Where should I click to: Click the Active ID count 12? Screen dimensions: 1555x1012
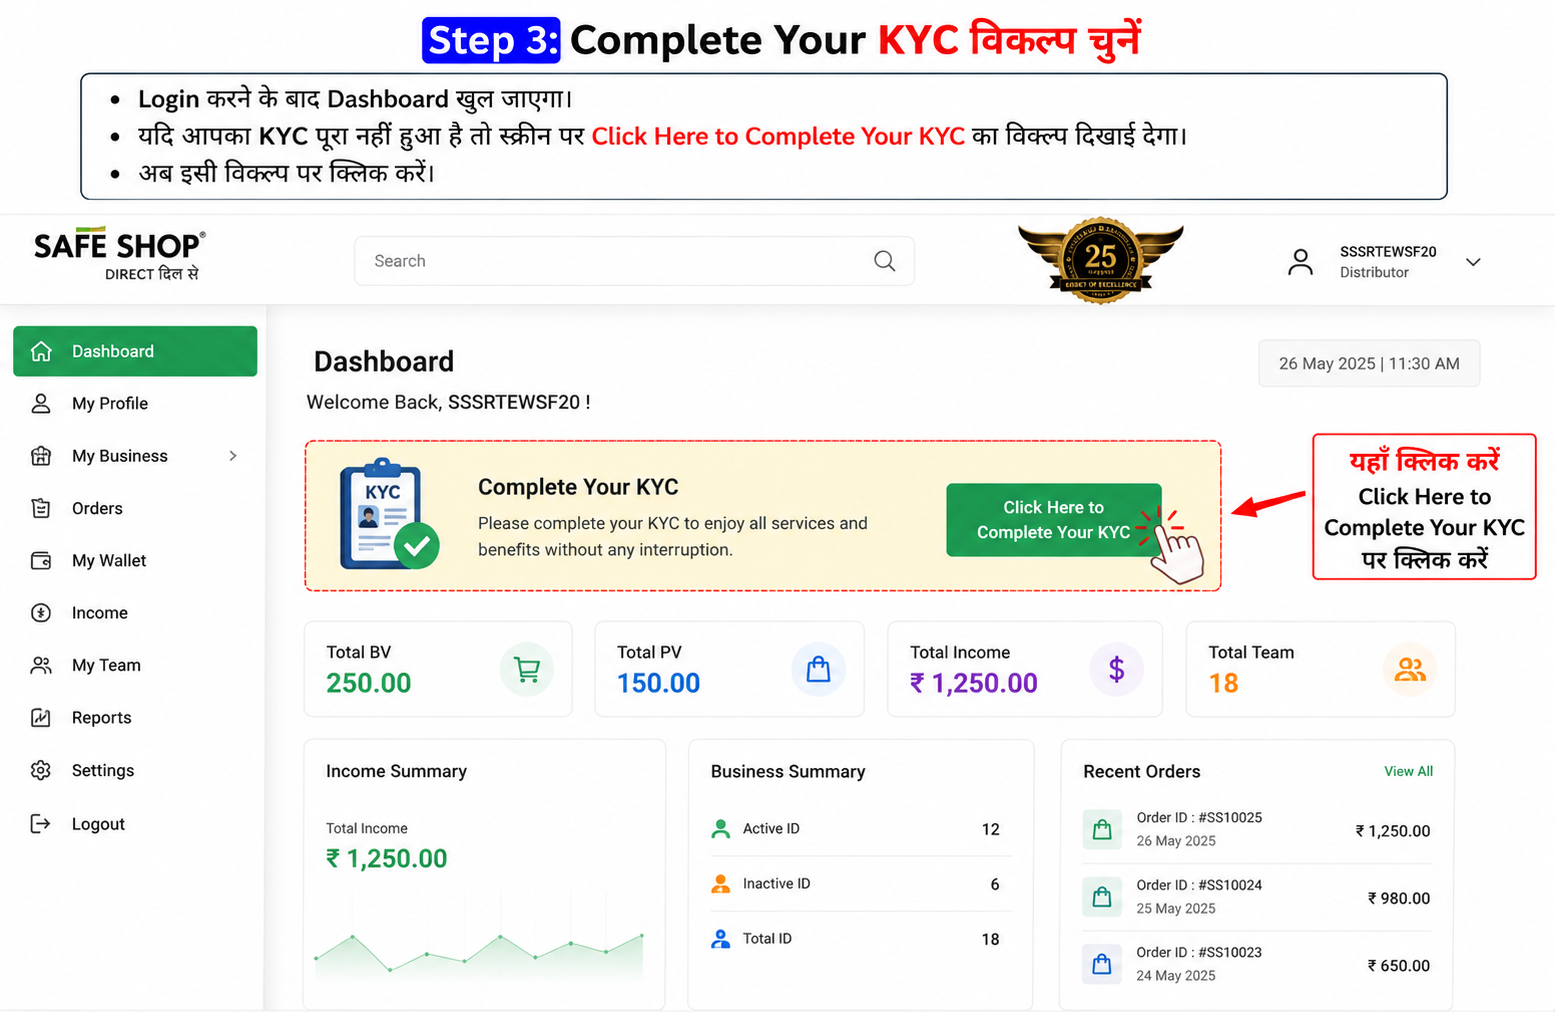pos(990,829)
